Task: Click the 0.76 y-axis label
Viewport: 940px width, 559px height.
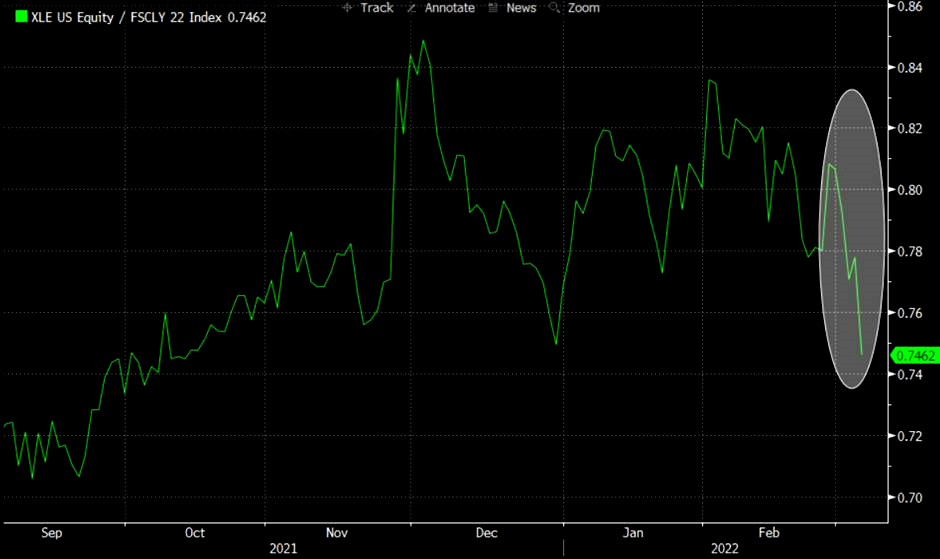Action: (x=909, y=313)
